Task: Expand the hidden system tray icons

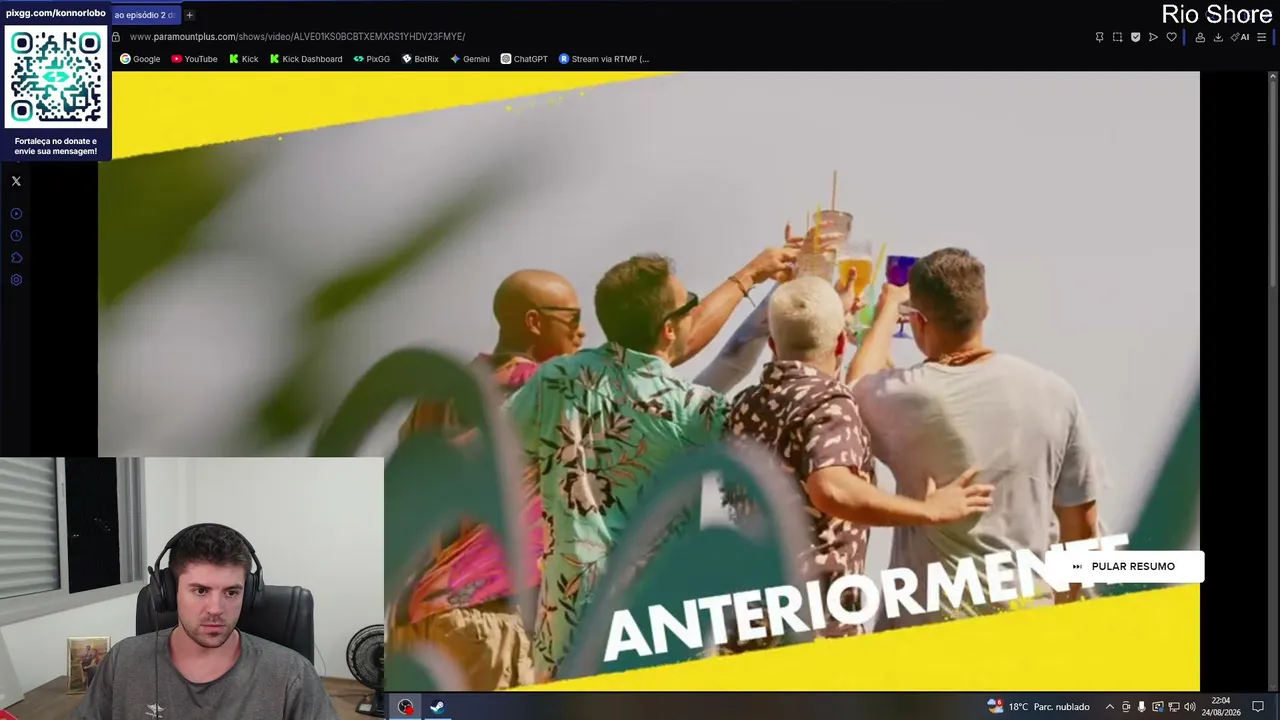Action: [x=1109, y=707]
